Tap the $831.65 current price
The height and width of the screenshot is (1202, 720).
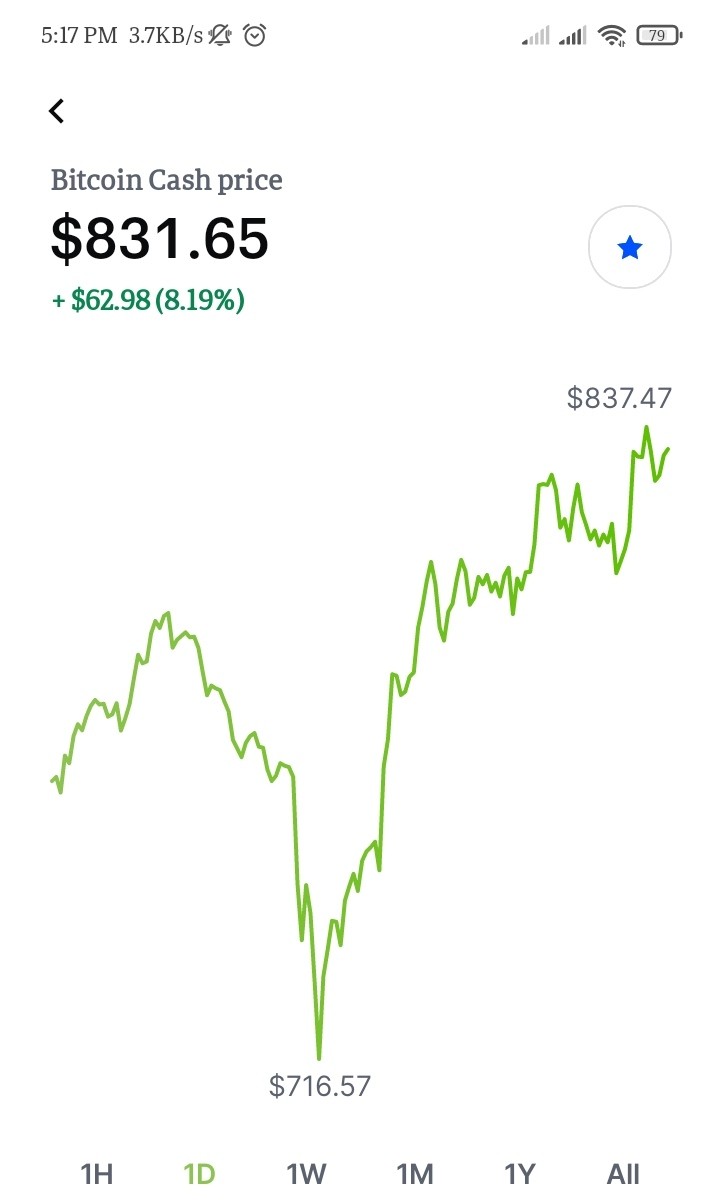pyautogui.click(x=160, y=239)
